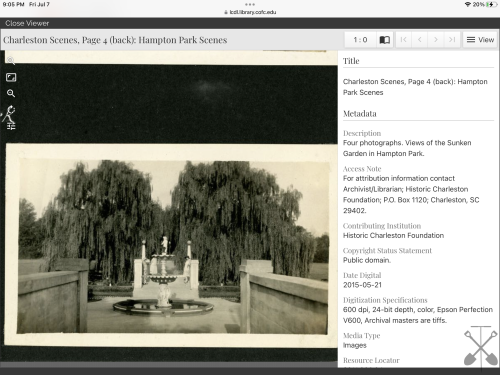Tap the three dots multitasking menu
Viewport: 500px width, 375px height.
pos(250,4)
